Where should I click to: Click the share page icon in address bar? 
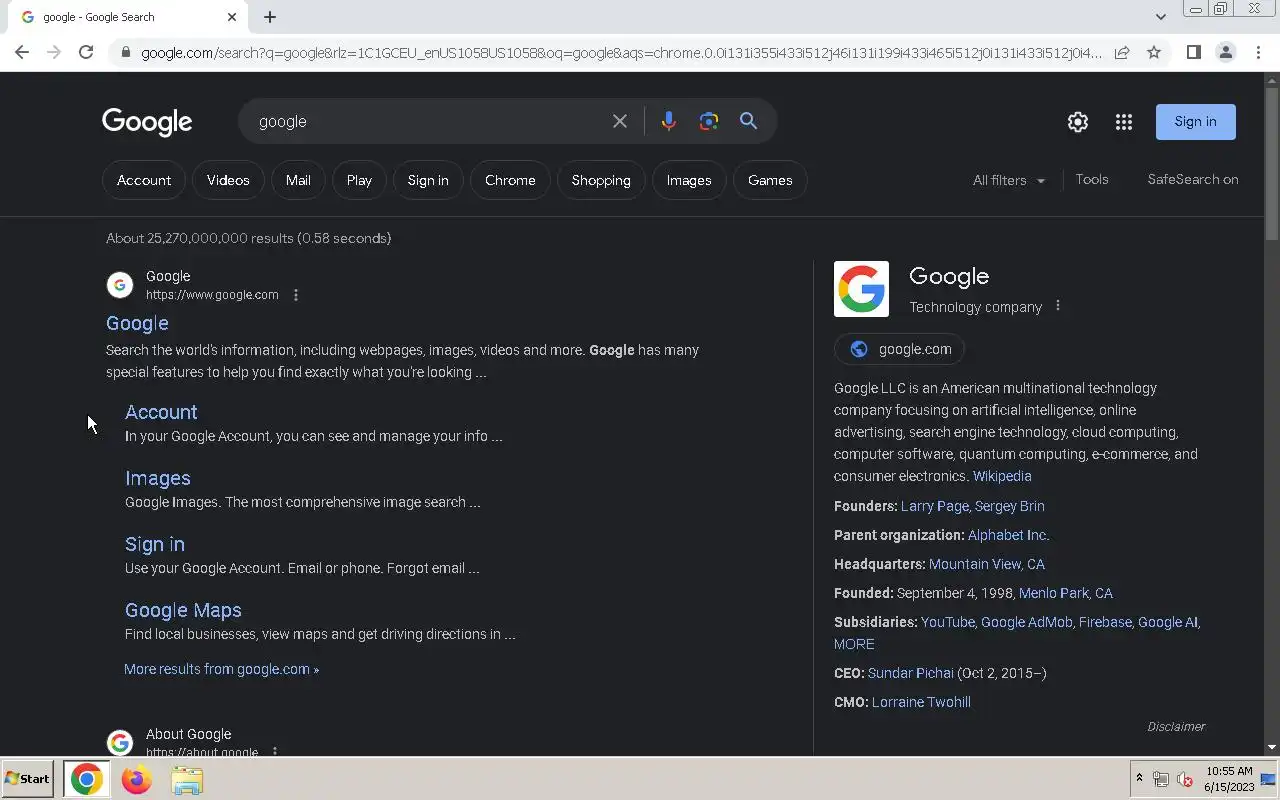click(x=1122, y=52)
